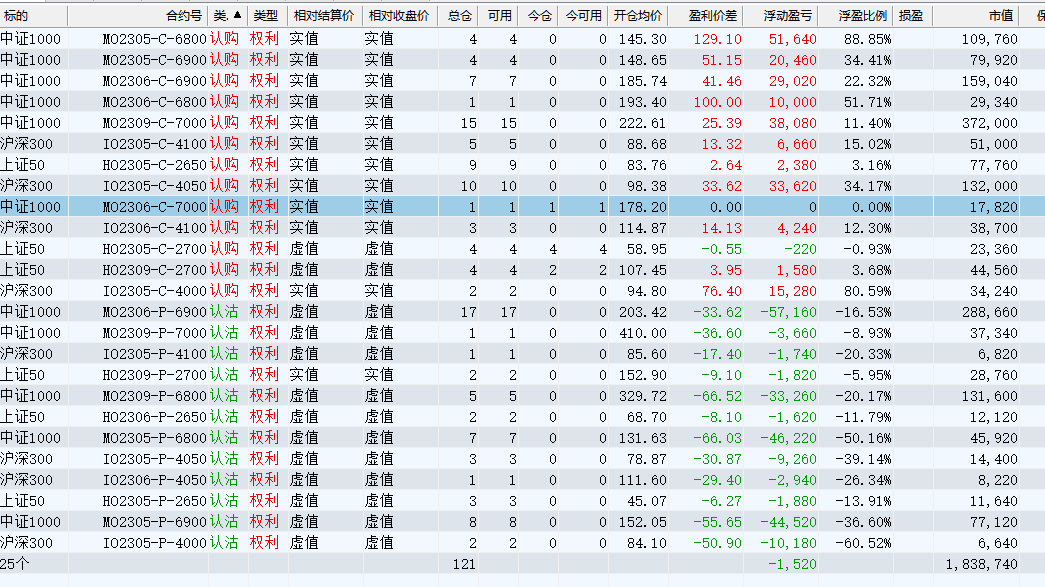Click price spread cell 129.10
The width and height of the screenshot is (1045, 587).
(717, 39)
